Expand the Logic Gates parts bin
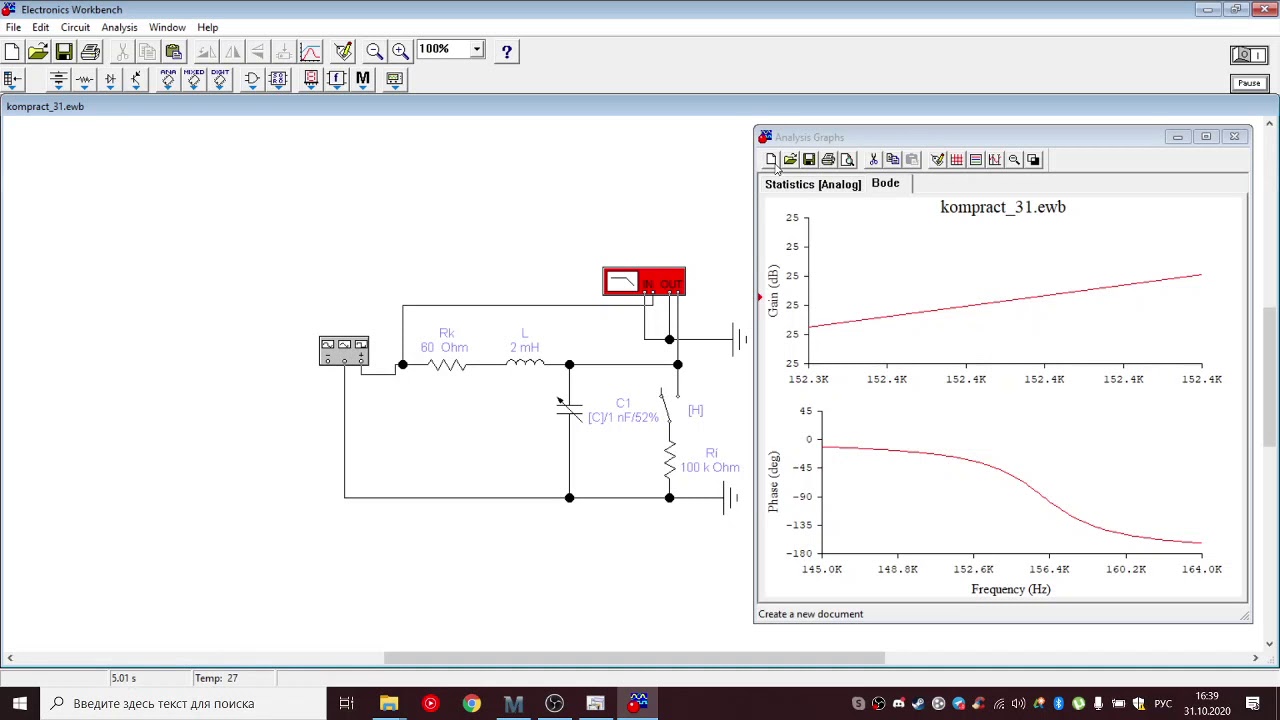This screenshot has height=720, width=1280. coord(252,79)
